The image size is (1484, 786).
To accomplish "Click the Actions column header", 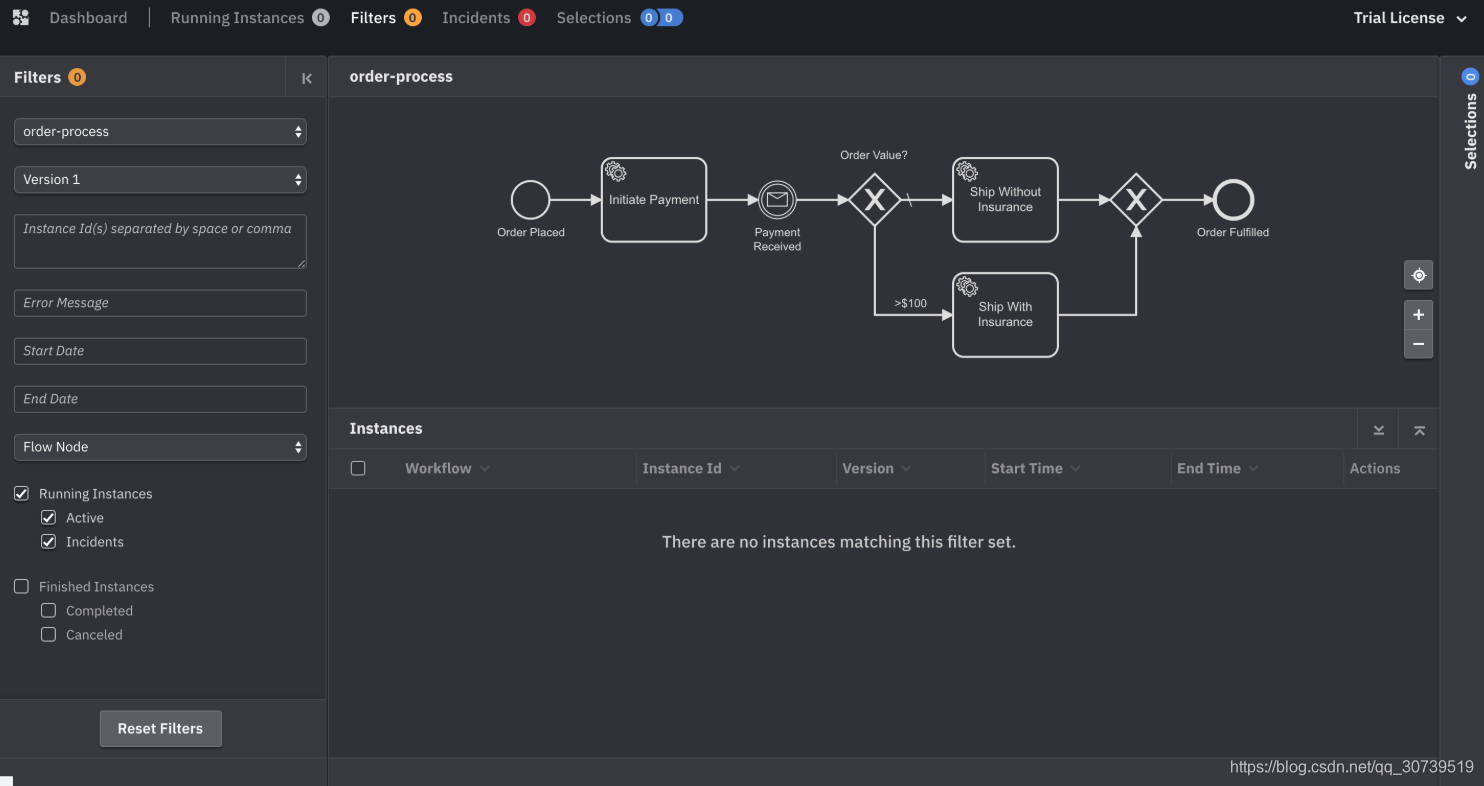I will pos(1375,468).
